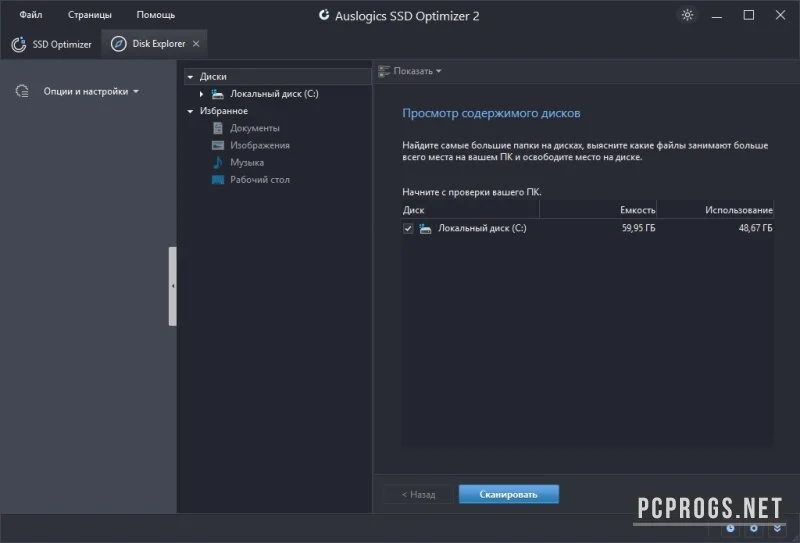
Task: Switch to the SSD Optimizer tab
Action: pos(52,44)
